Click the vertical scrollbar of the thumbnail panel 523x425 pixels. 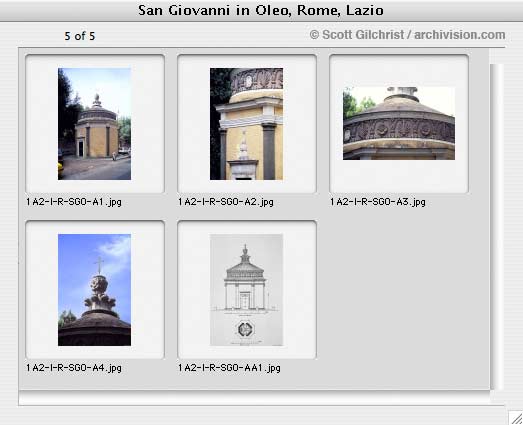tap(496, 227)
